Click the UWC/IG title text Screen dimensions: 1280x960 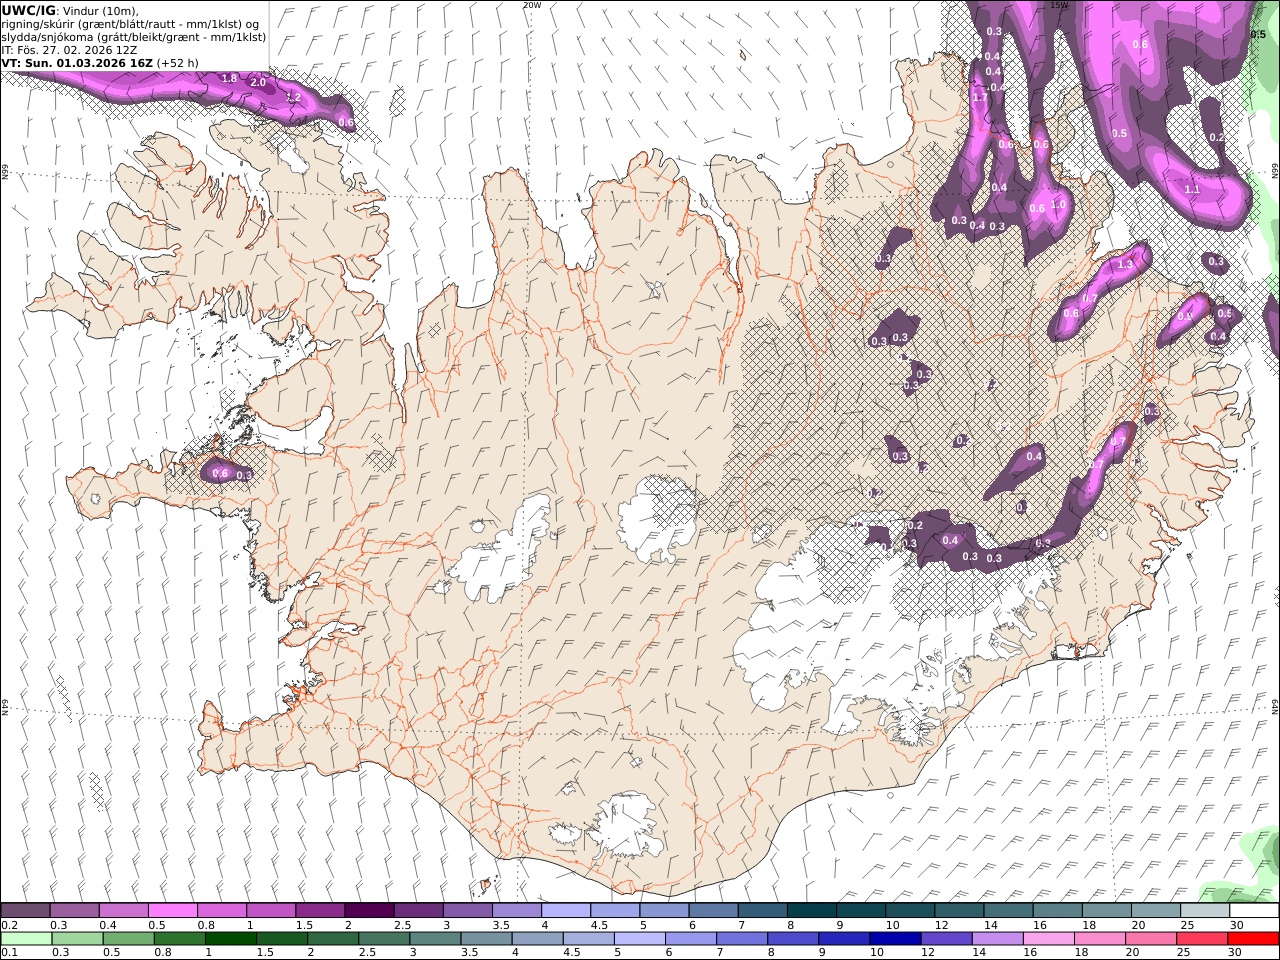pyautogui.click(x=28, y=10)
